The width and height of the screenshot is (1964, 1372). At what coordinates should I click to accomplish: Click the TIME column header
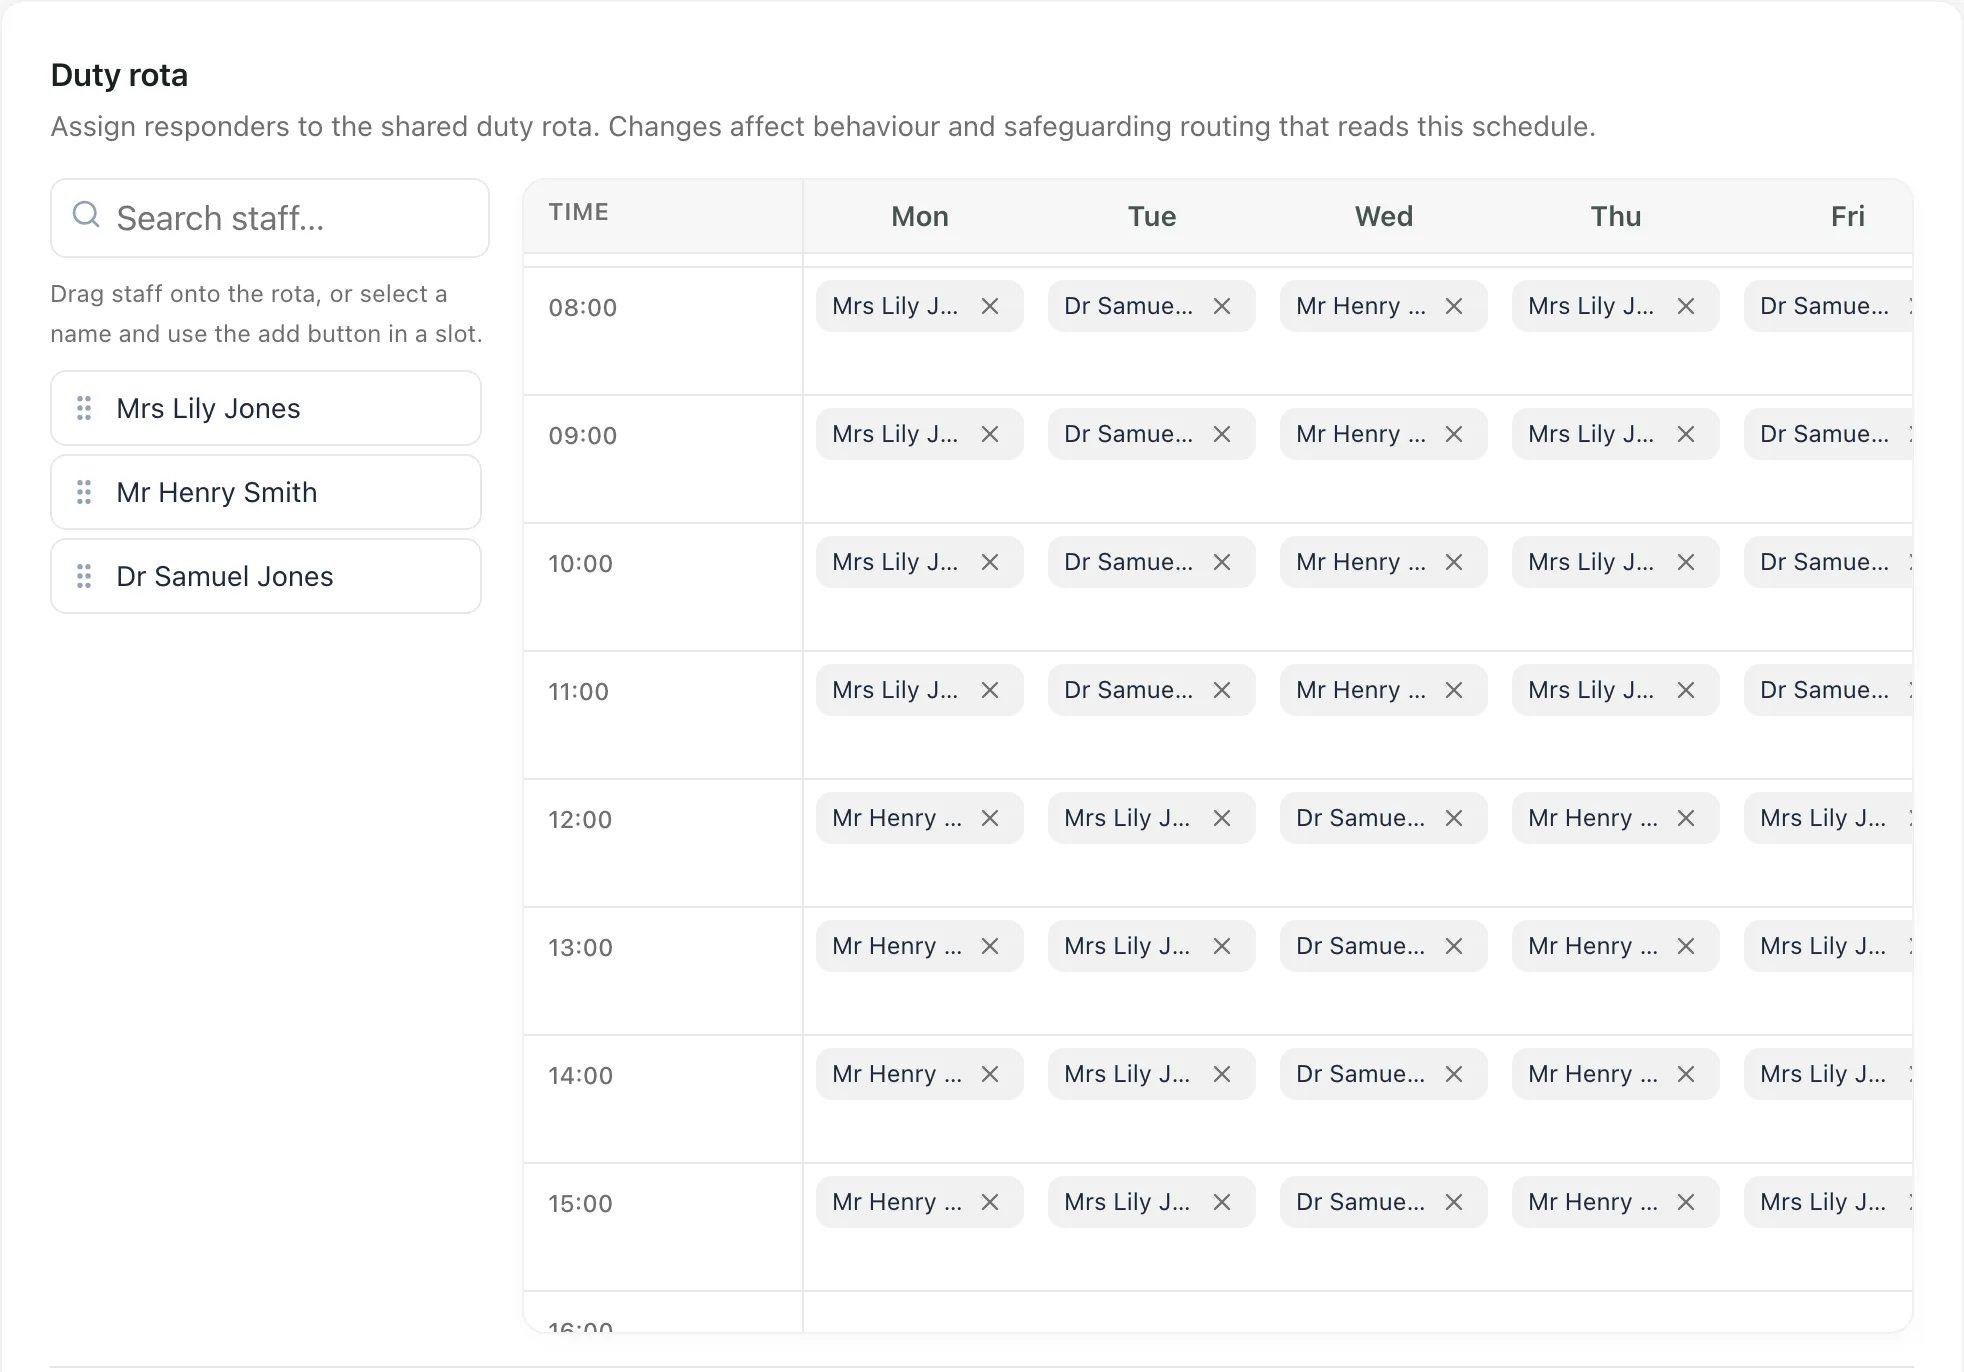(x=579, y=212)
